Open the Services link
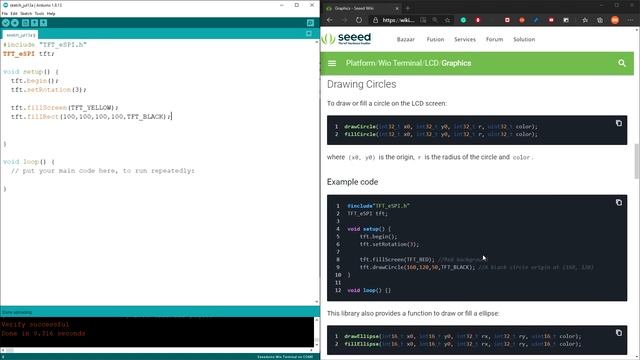Viewport: 640px width, 360px height. pos(465,40)
